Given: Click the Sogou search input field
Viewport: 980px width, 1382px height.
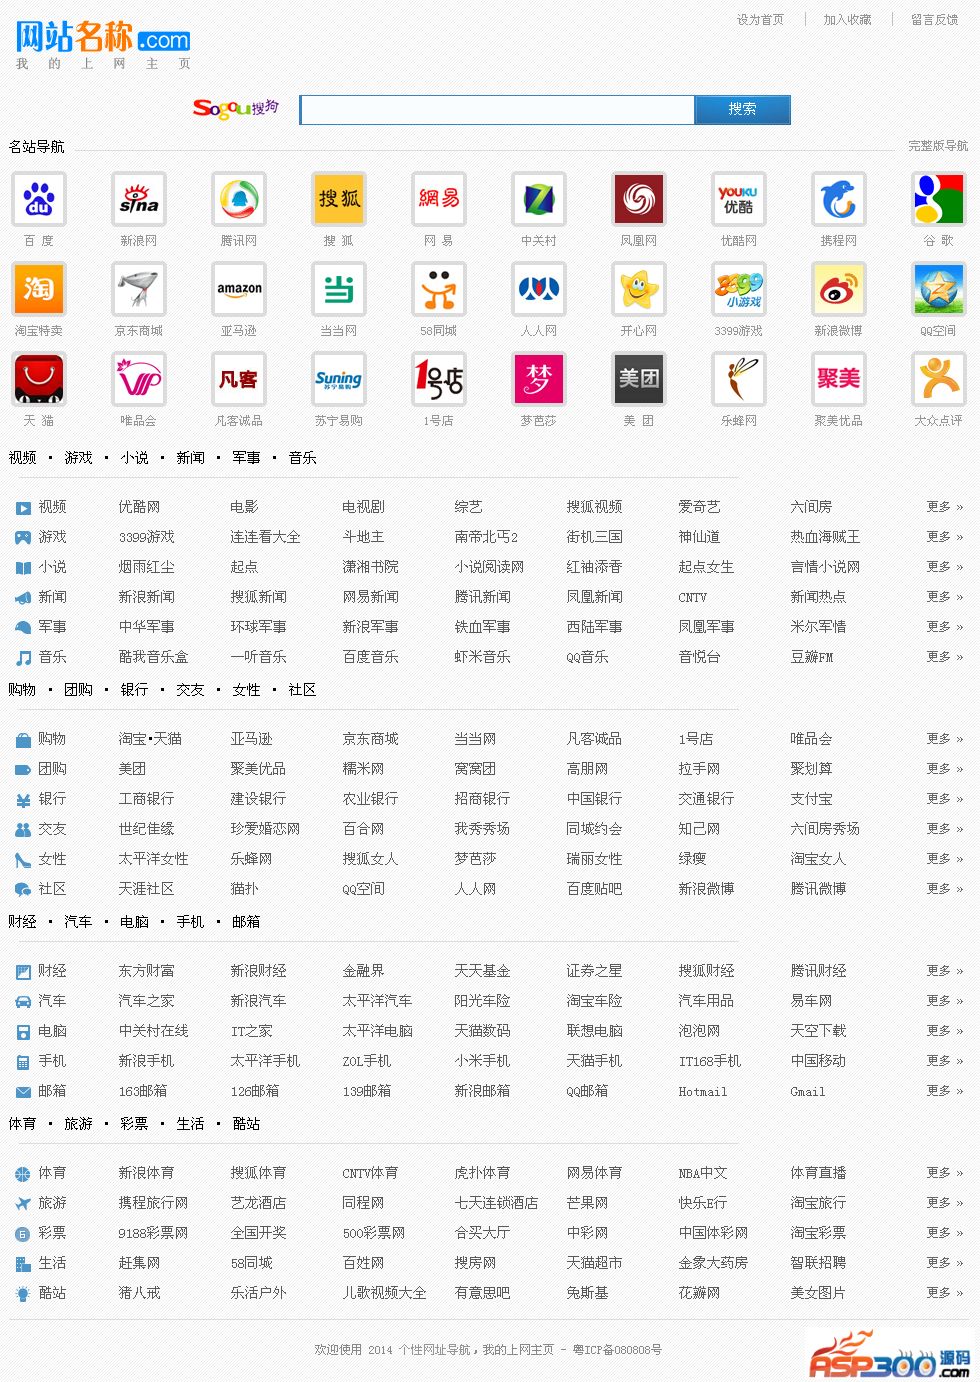Looking at the screenshot, I should [x=497, y=110].
